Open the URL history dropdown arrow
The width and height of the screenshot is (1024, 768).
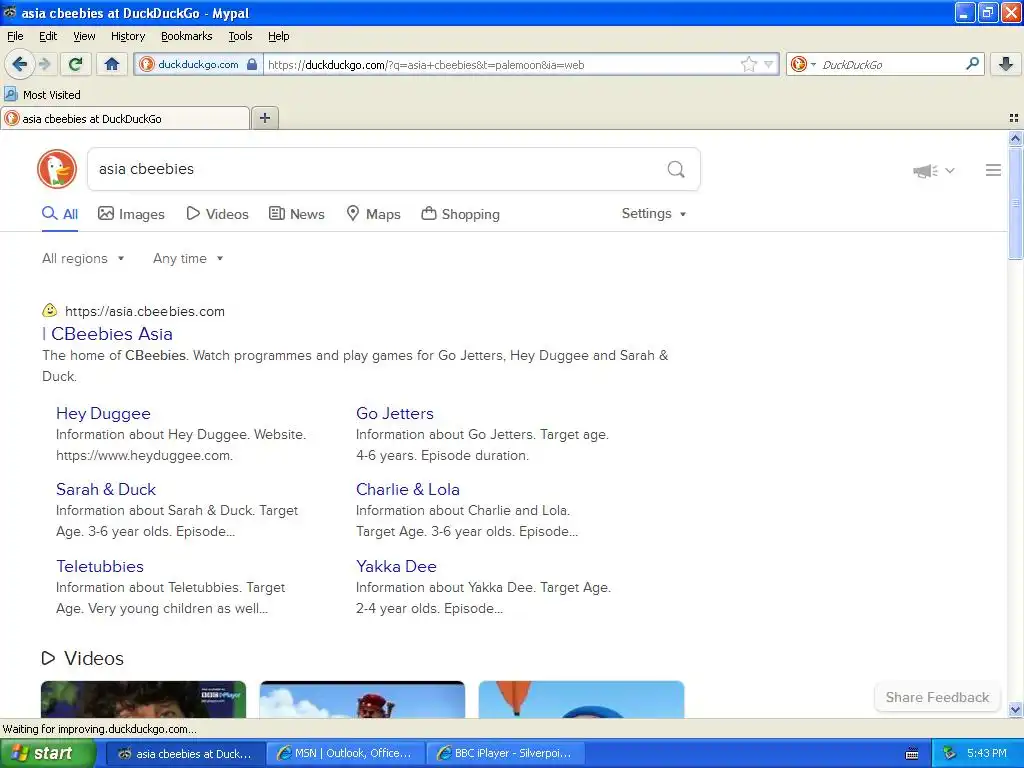click(x=769, y=64)
